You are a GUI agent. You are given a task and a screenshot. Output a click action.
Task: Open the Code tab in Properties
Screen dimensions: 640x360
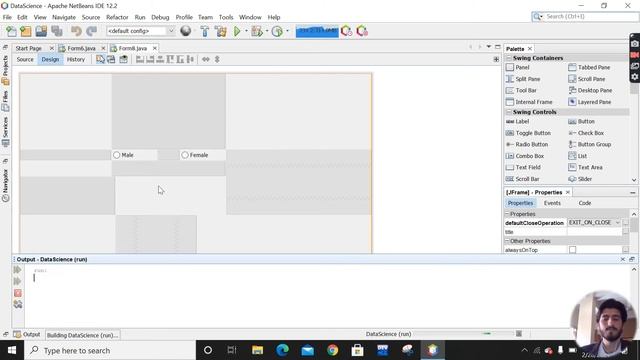(x=584, y=203)
